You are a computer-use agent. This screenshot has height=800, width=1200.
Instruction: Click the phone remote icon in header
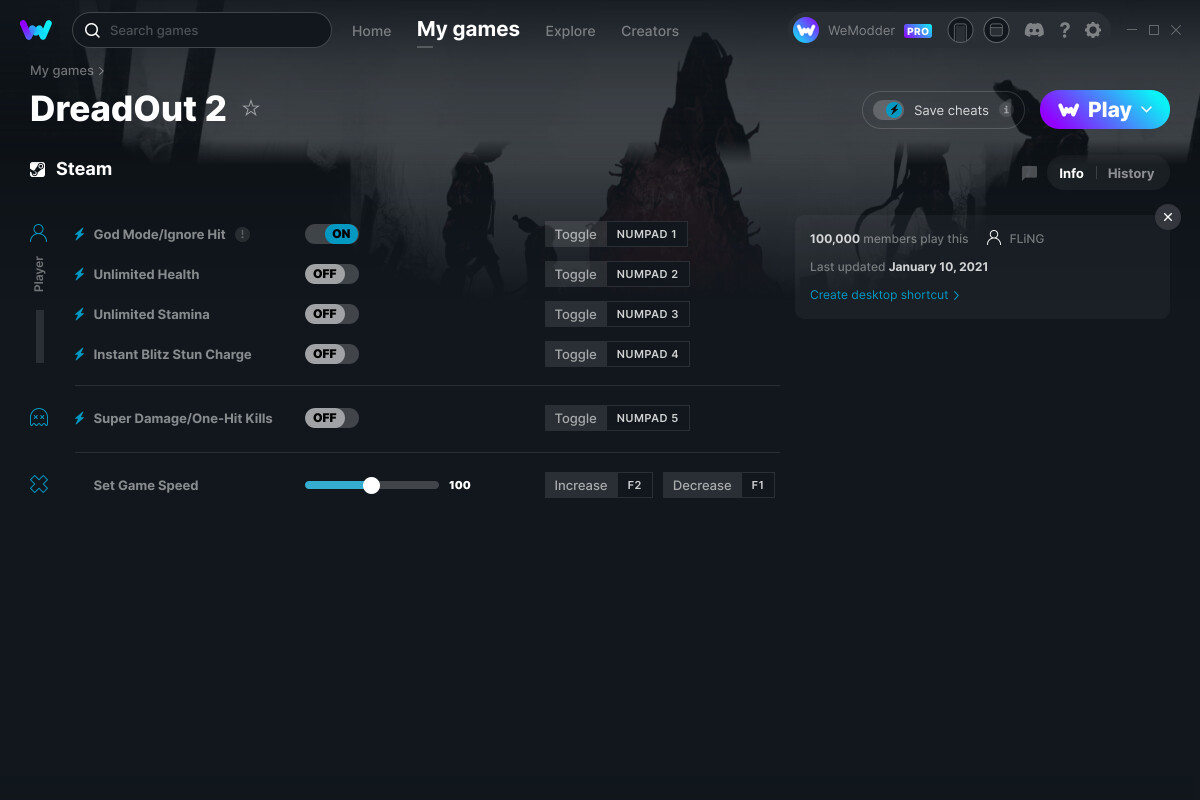[960, 30]
